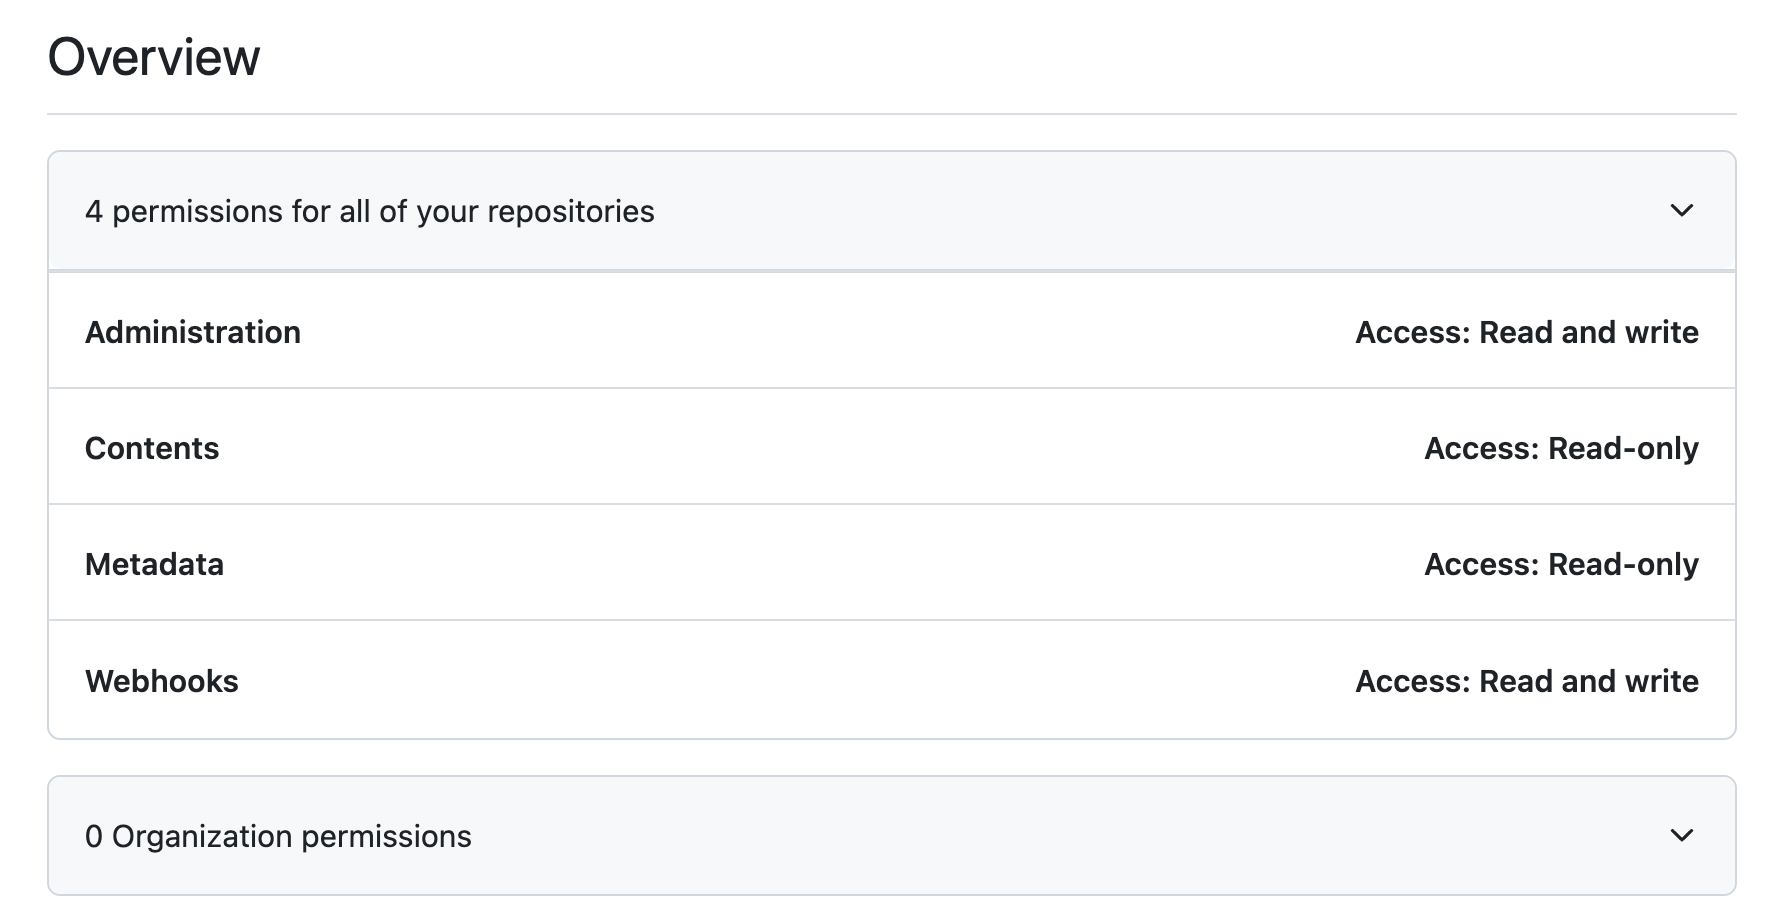The width and height of the screenshot is (1770, 924).
Task: Click the Webhooks label
Action: point(162,681)
